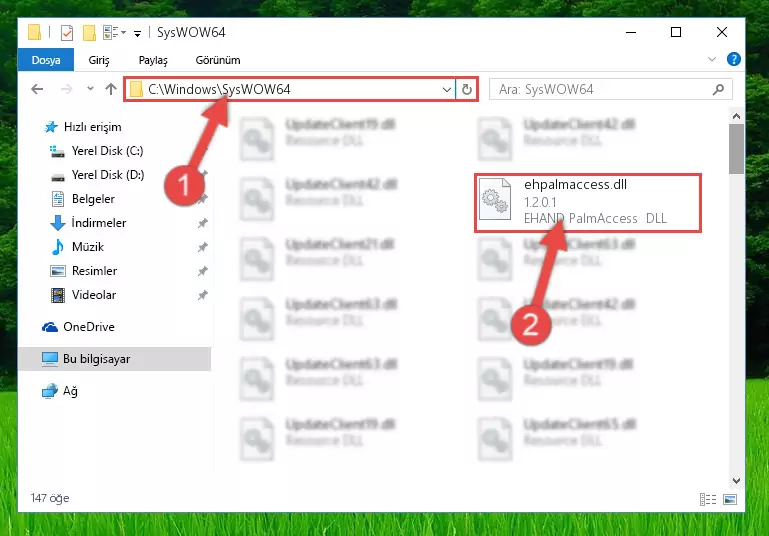Screen dimensions: 769x536
Task: Refresh the SysWOW64 folder
Action: (466, 89)
